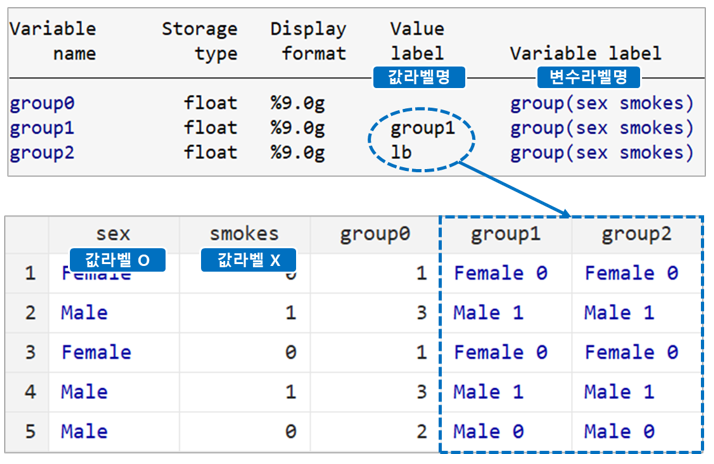The image size is (714, 464).
Task: Click the 변수라벨명 blue badge
Action: (589, 75)
